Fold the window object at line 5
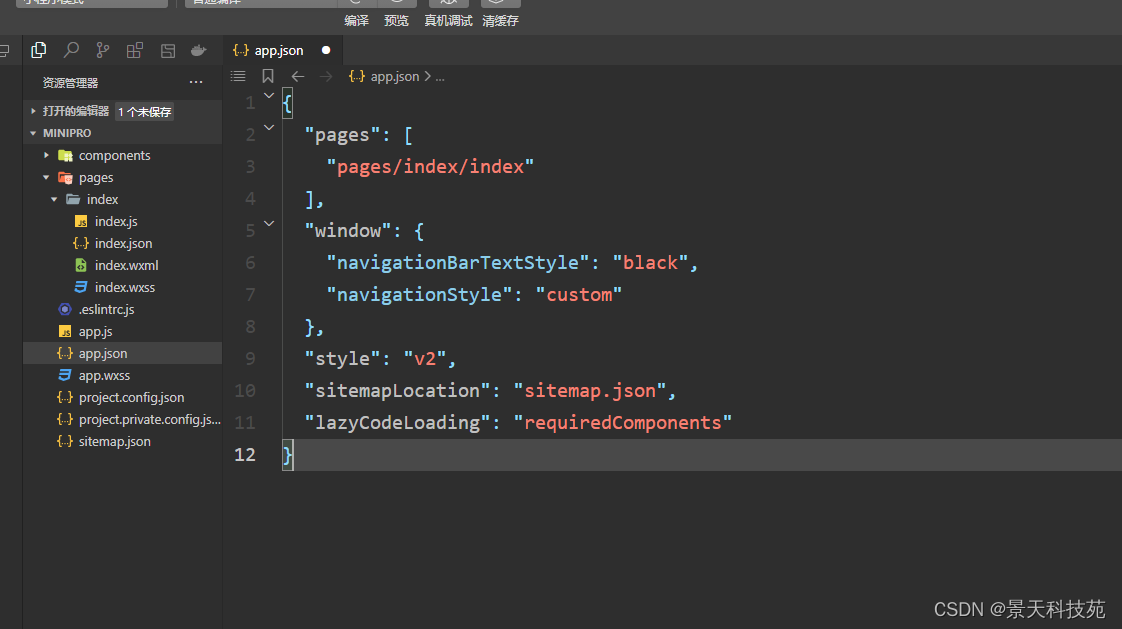The image size is (1122, 629). tap(269, 223)
